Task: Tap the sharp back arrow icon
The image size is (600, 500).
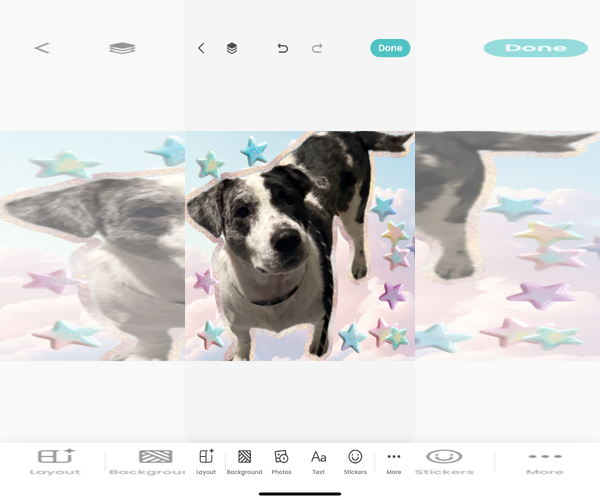Action: tap(201, 48)
